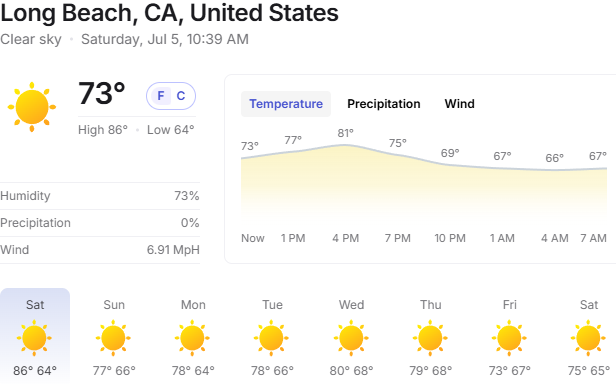Select today's highlighted Sat forecast card
This screenshot has height=384, width=616.
pos(35,336)
